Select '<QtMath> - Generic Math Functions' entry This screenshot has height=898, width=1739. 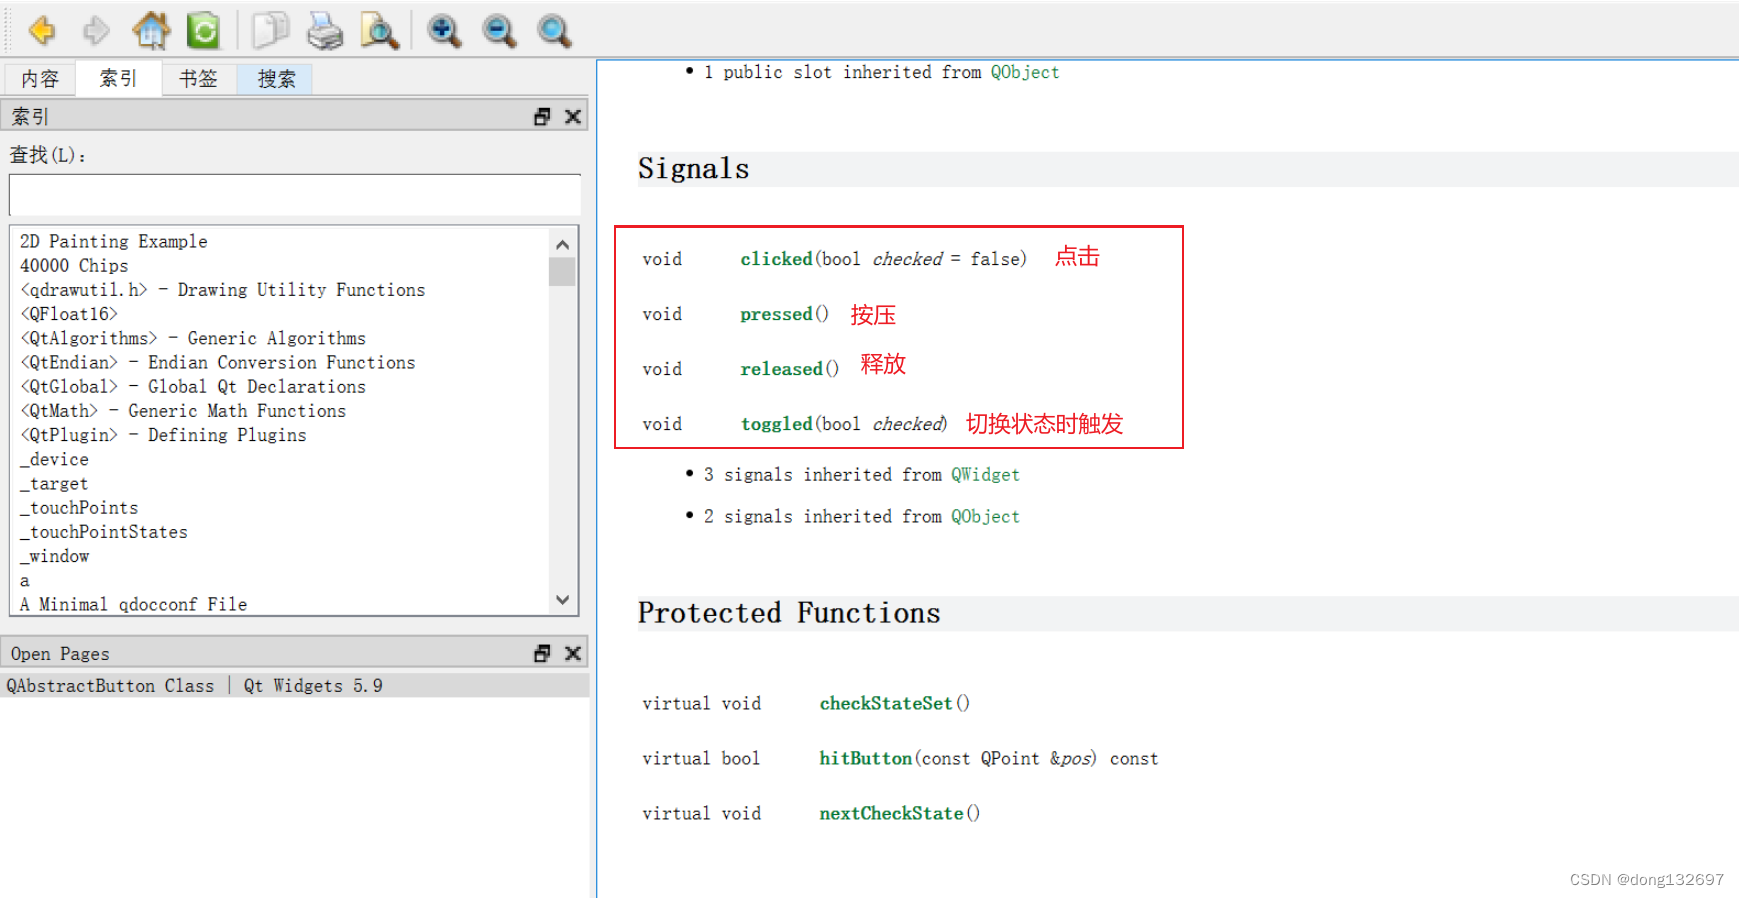click(x=183, y=411)
